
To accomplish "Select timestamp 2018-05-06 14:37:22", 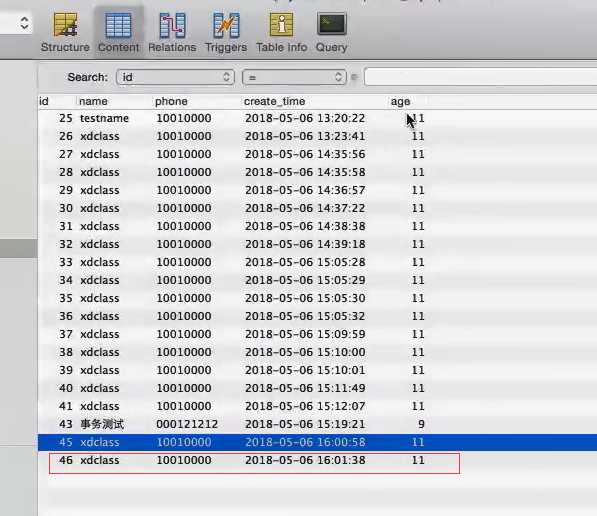I will [305, 208].
